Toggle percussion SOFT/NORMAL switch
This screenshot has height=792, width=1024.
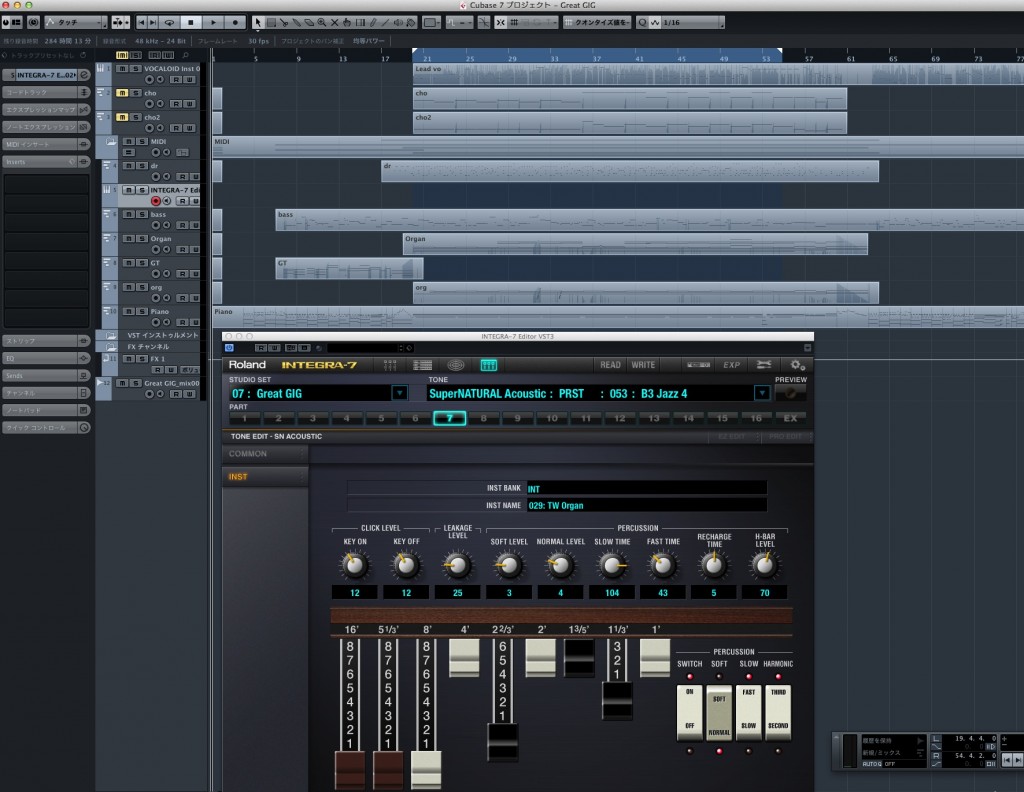point(719,712)
